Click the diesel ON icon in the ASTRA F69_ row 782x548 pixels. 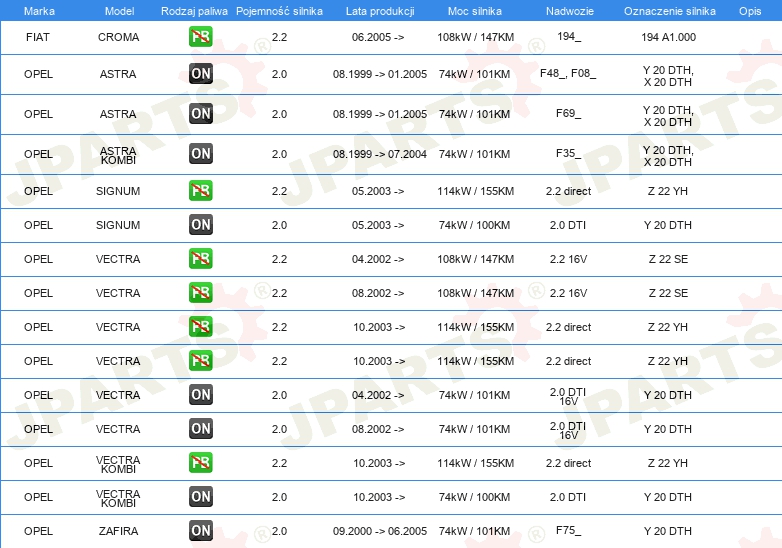200,114
